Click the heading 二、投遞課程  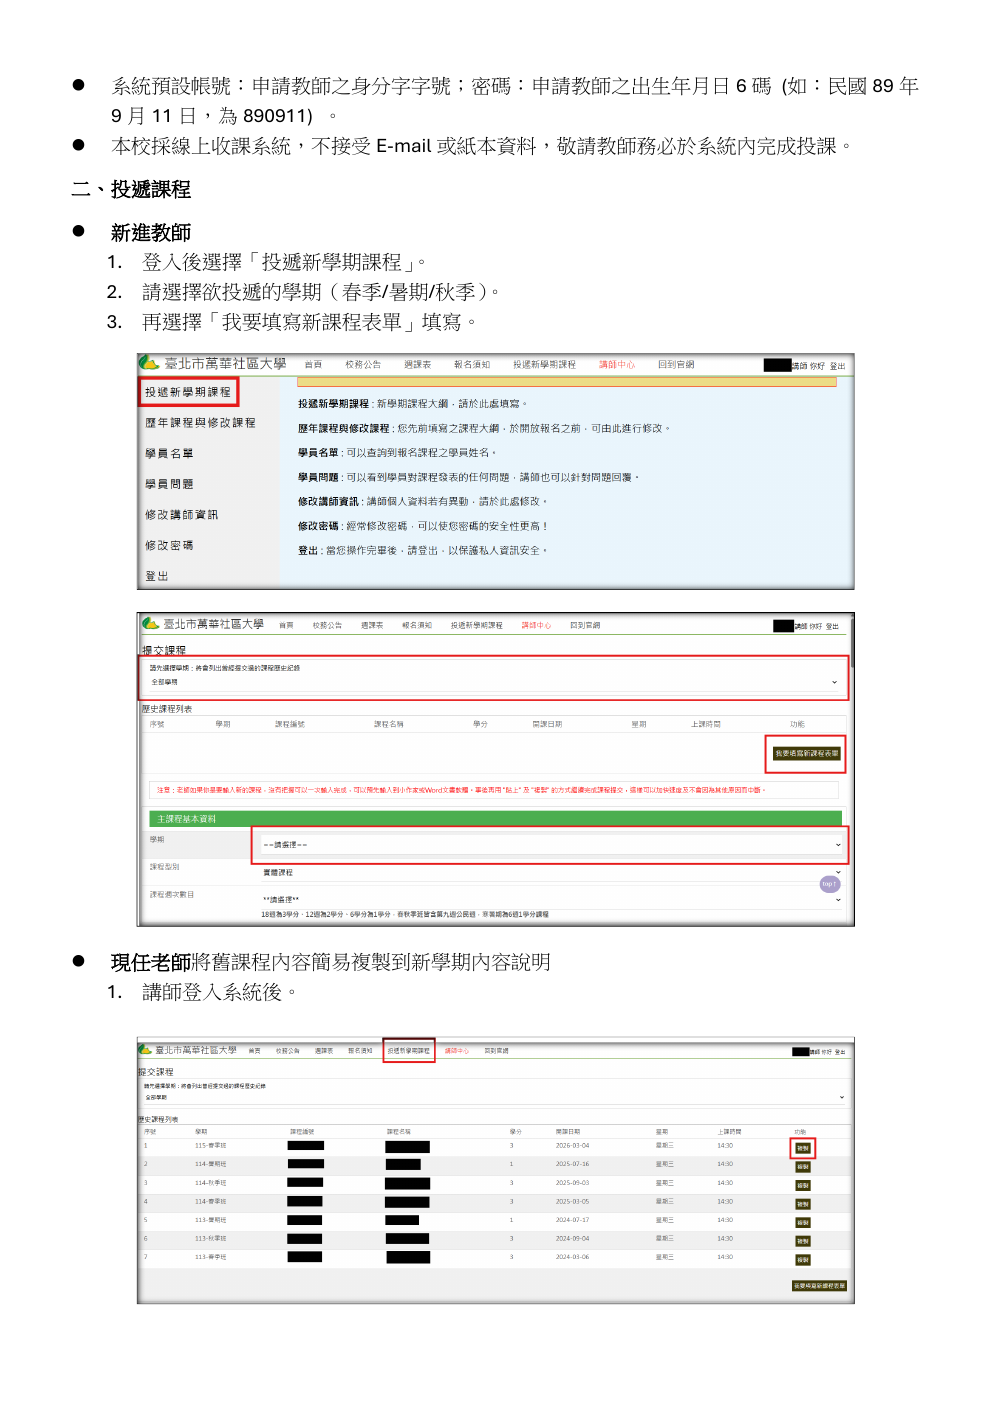[x=131, y=190]
